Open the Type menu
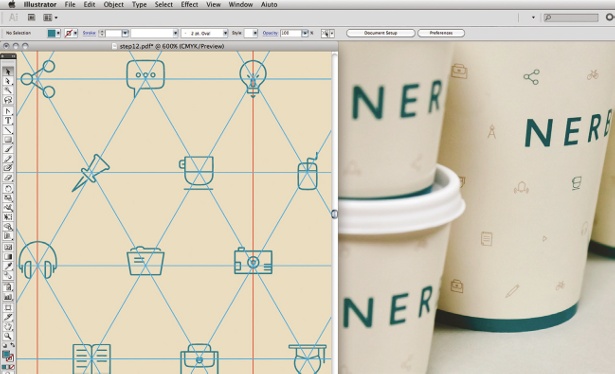 point(139,5)
